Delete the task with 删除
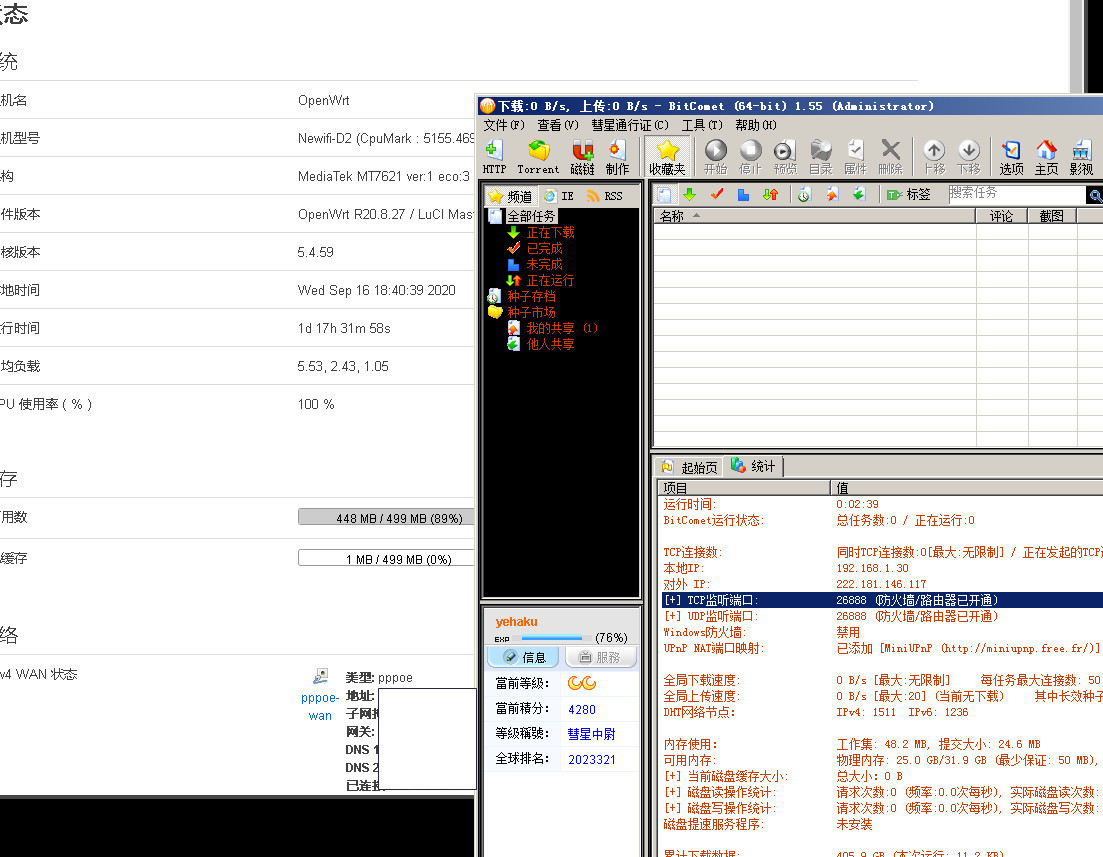Screen dimensions: 1103x857 891,156
